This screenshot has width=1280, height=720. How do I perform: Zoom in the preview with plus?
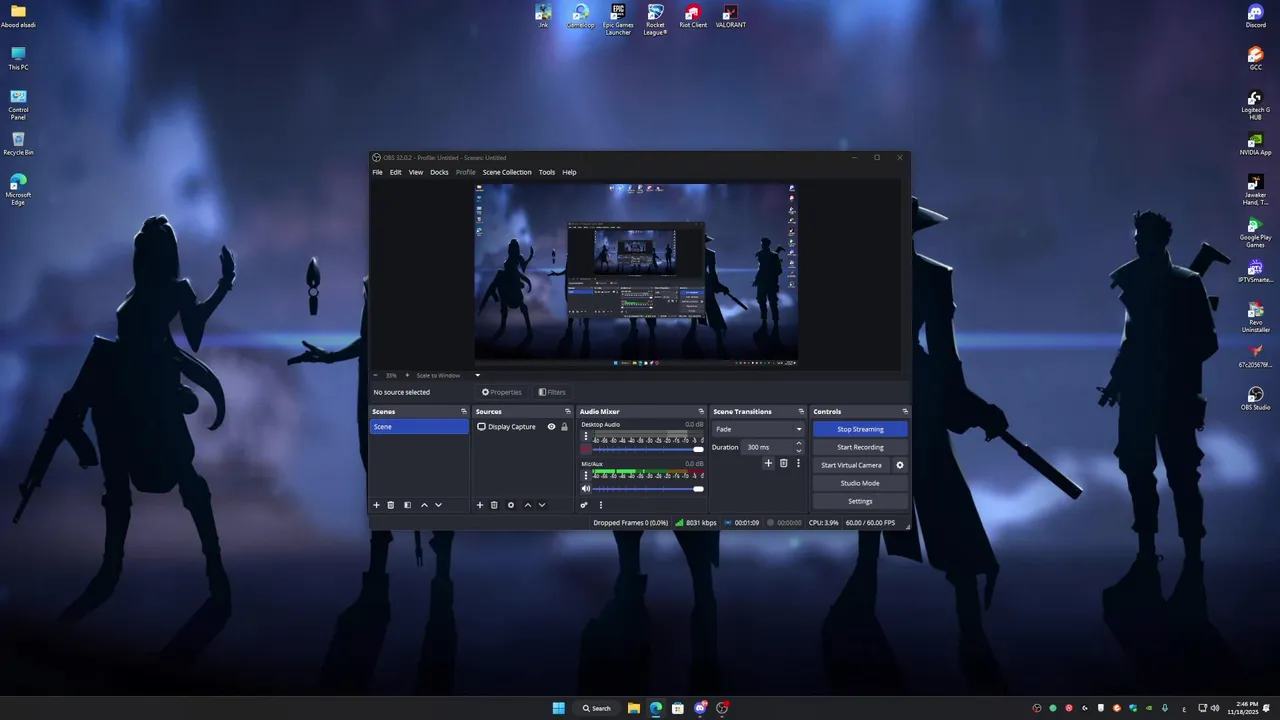(x=407, y=376)
